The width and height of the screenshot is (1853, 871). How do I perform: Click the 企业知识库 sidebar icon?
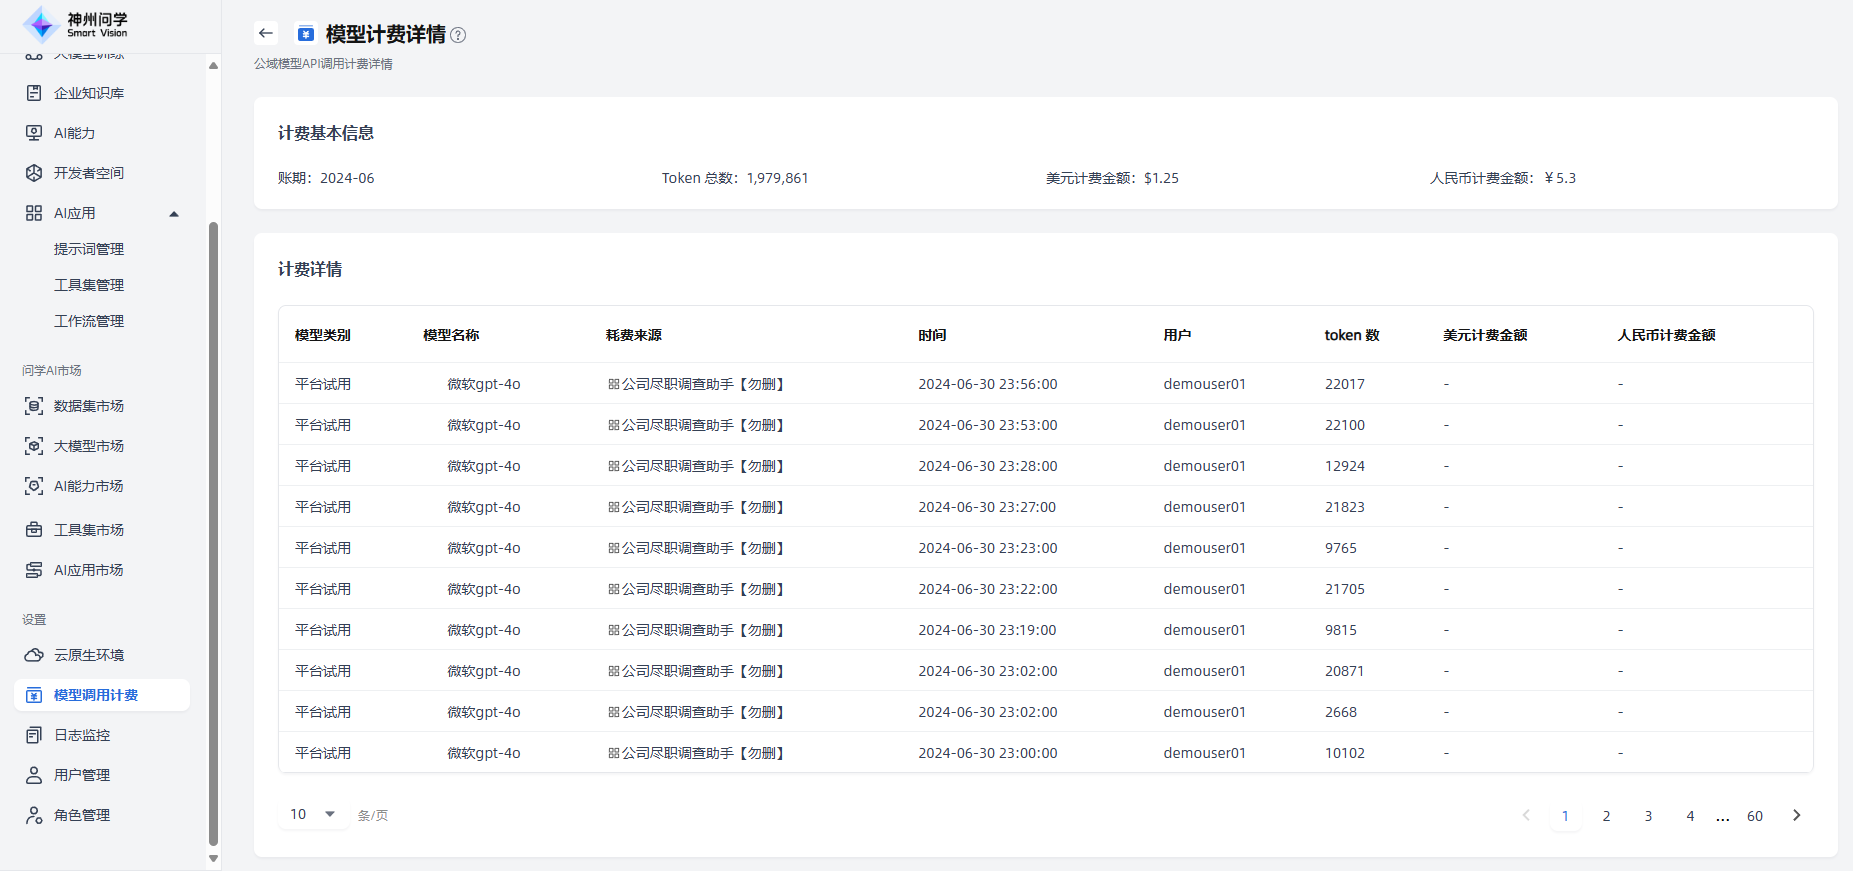34,93
